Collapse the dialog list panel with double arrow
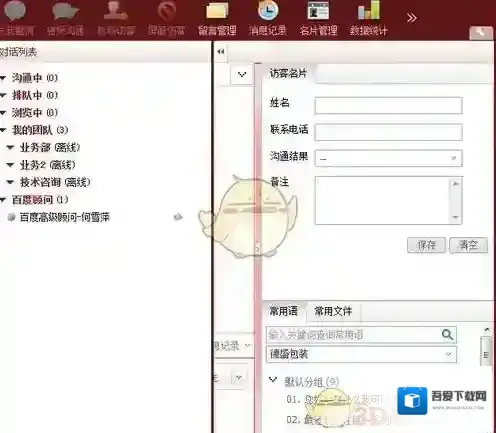 [220, 52]
